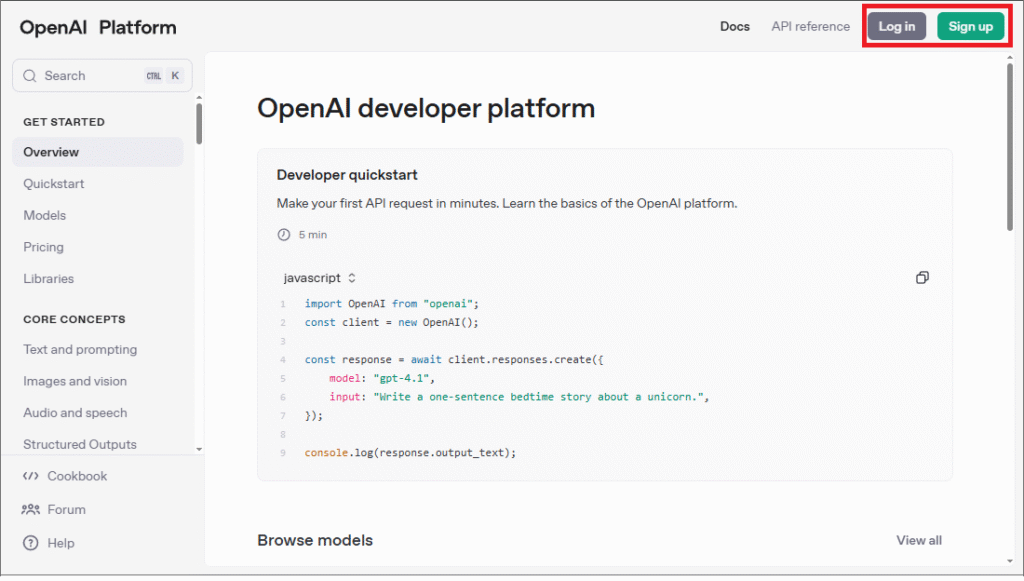This screenshot has height=581, width=1024.
Task: Focus the Search input field
Action: tap(103, 76)
